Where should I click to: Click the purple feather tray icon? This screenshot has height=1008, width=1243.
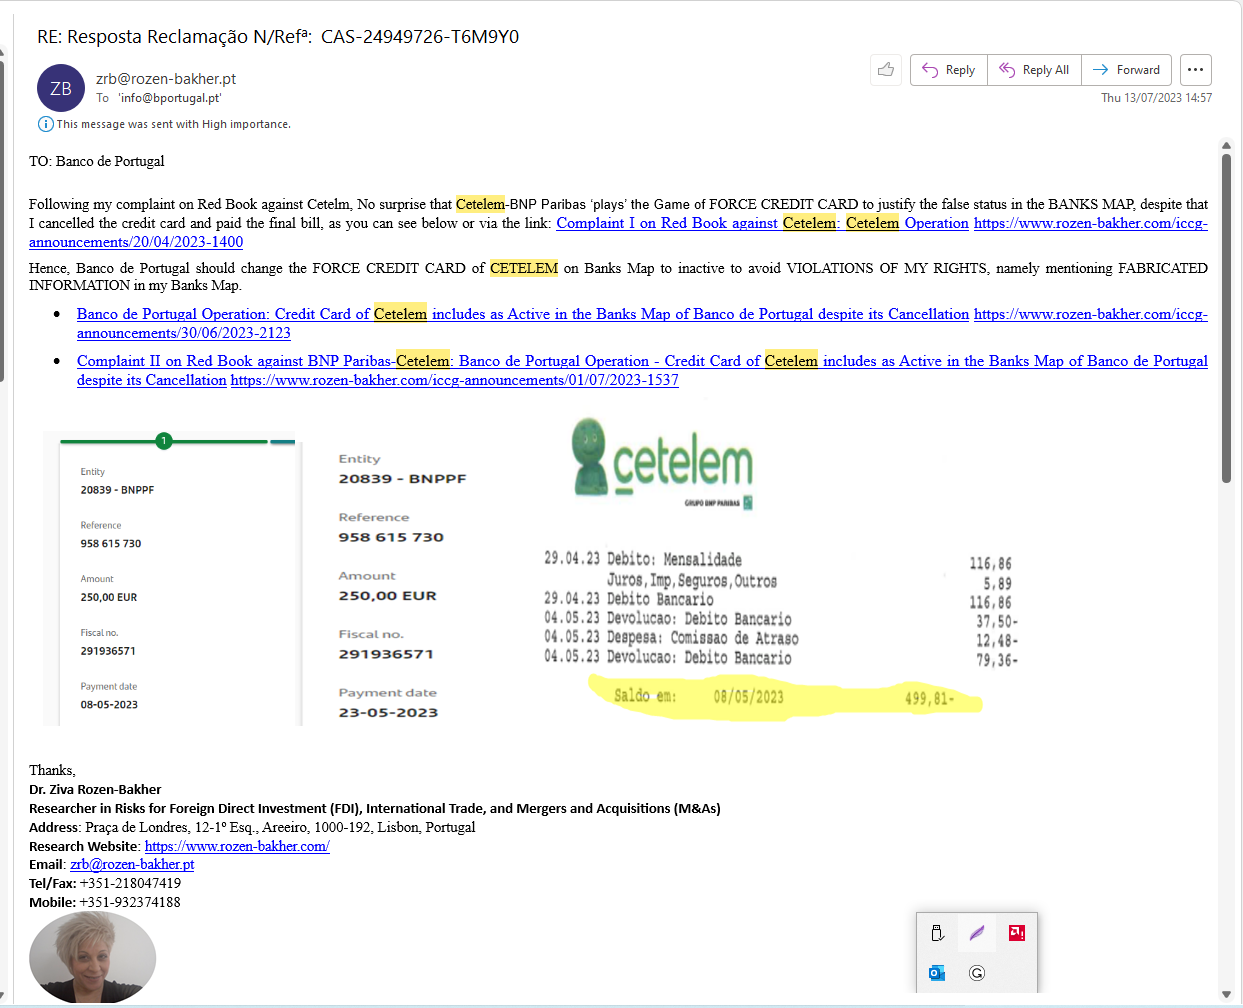[977, 933]
